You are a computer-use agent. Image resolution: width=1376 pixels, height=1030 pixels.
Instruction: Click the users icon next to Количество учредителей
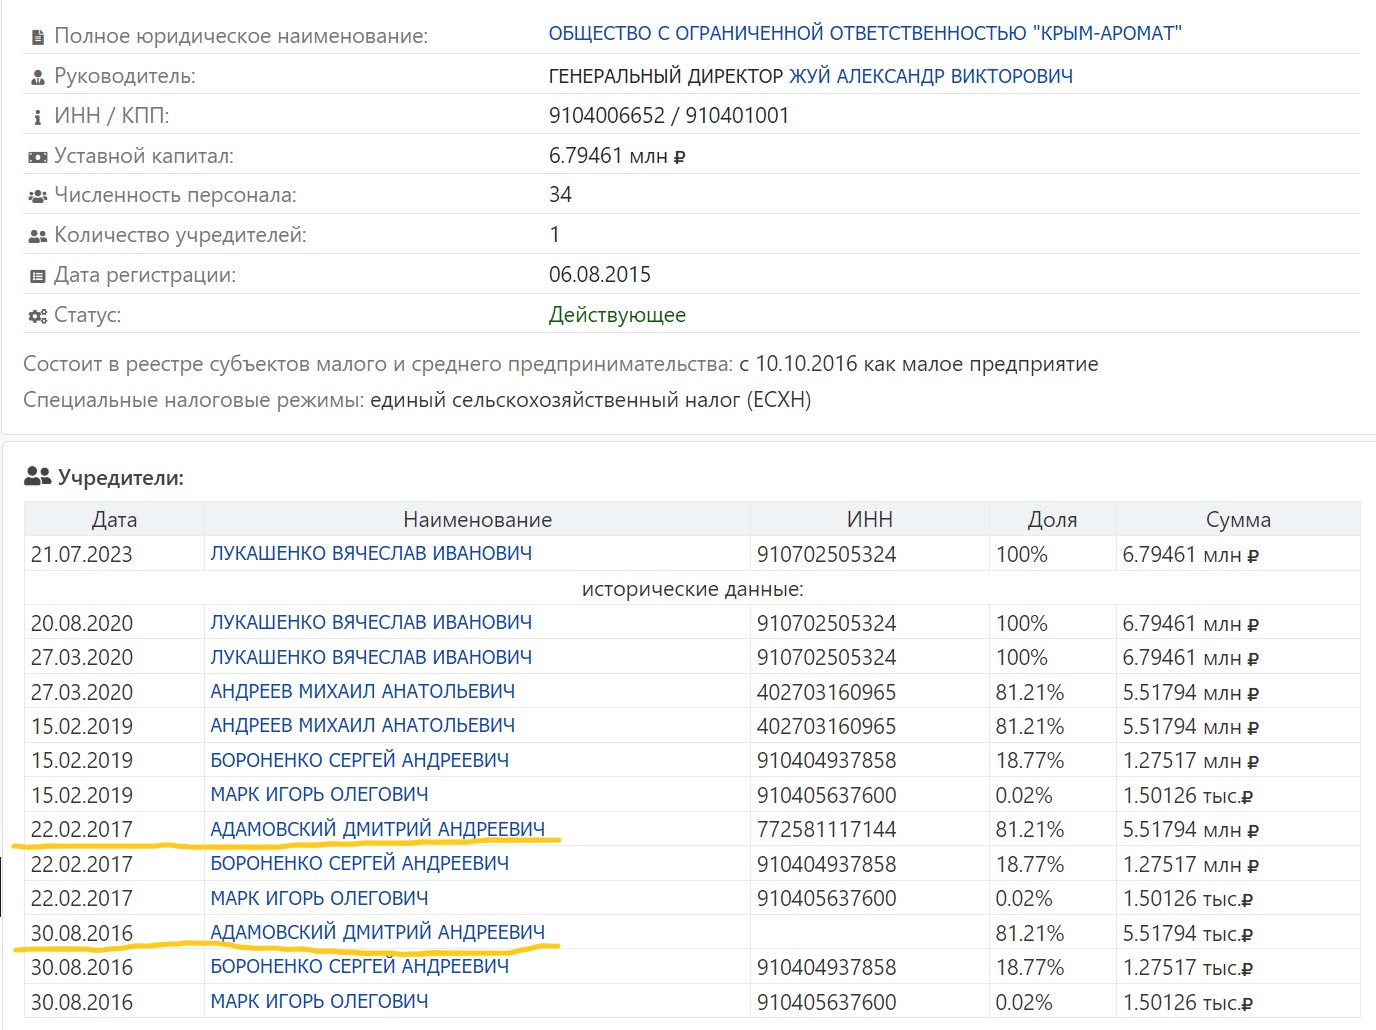38,237
